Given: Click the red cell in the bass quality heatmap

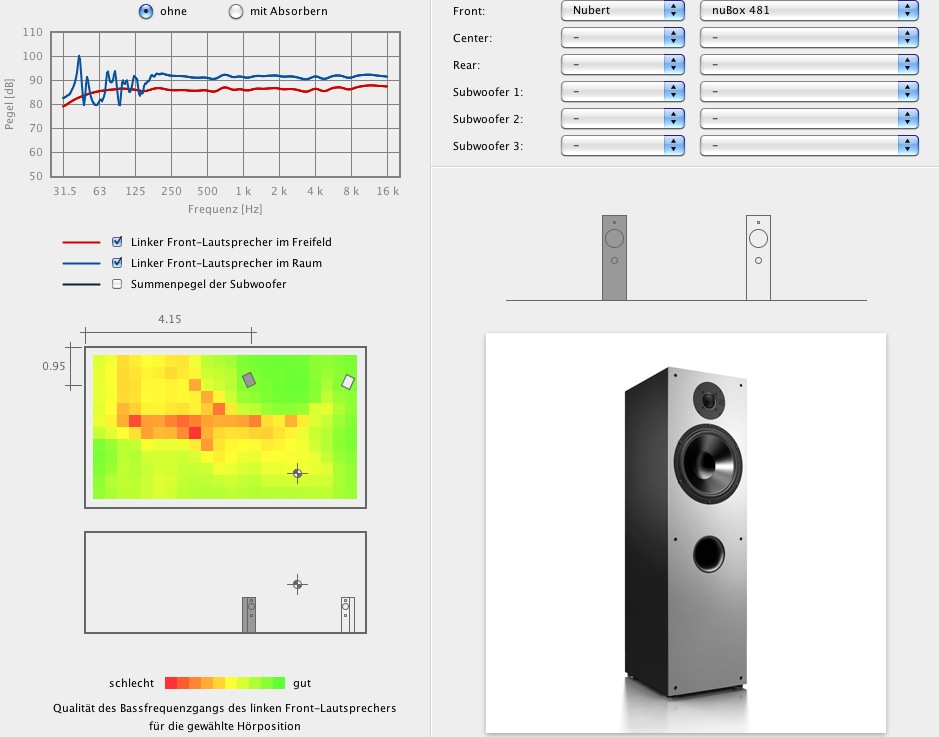Looking at the screenshot, I should [195, 433].
